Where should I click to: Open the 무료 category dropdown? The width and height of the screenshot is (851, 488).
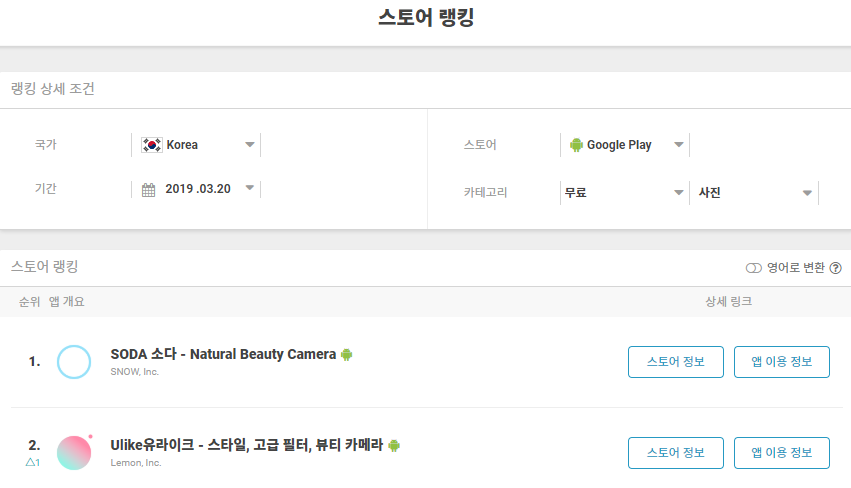[625, 193]
